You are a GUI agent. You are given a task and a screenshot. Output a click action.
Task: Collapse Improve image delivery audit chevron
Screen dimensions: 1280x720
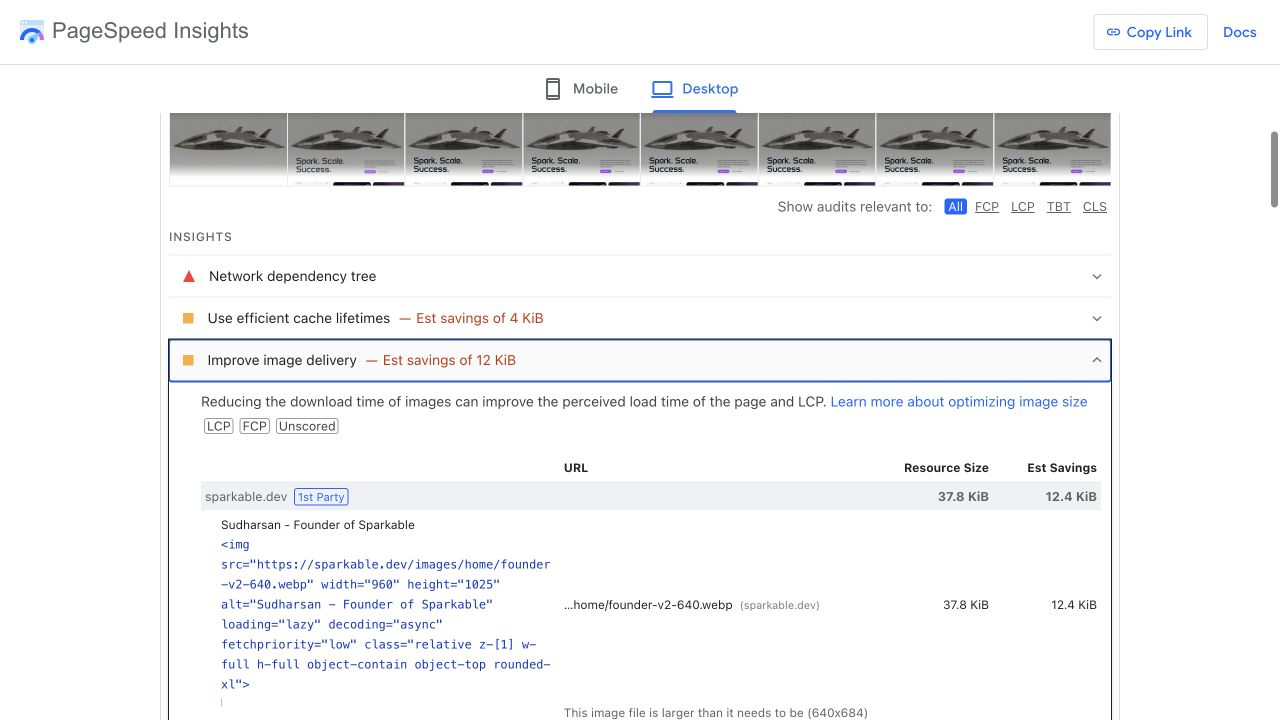pyautogui.click(x=1097, y=360)
